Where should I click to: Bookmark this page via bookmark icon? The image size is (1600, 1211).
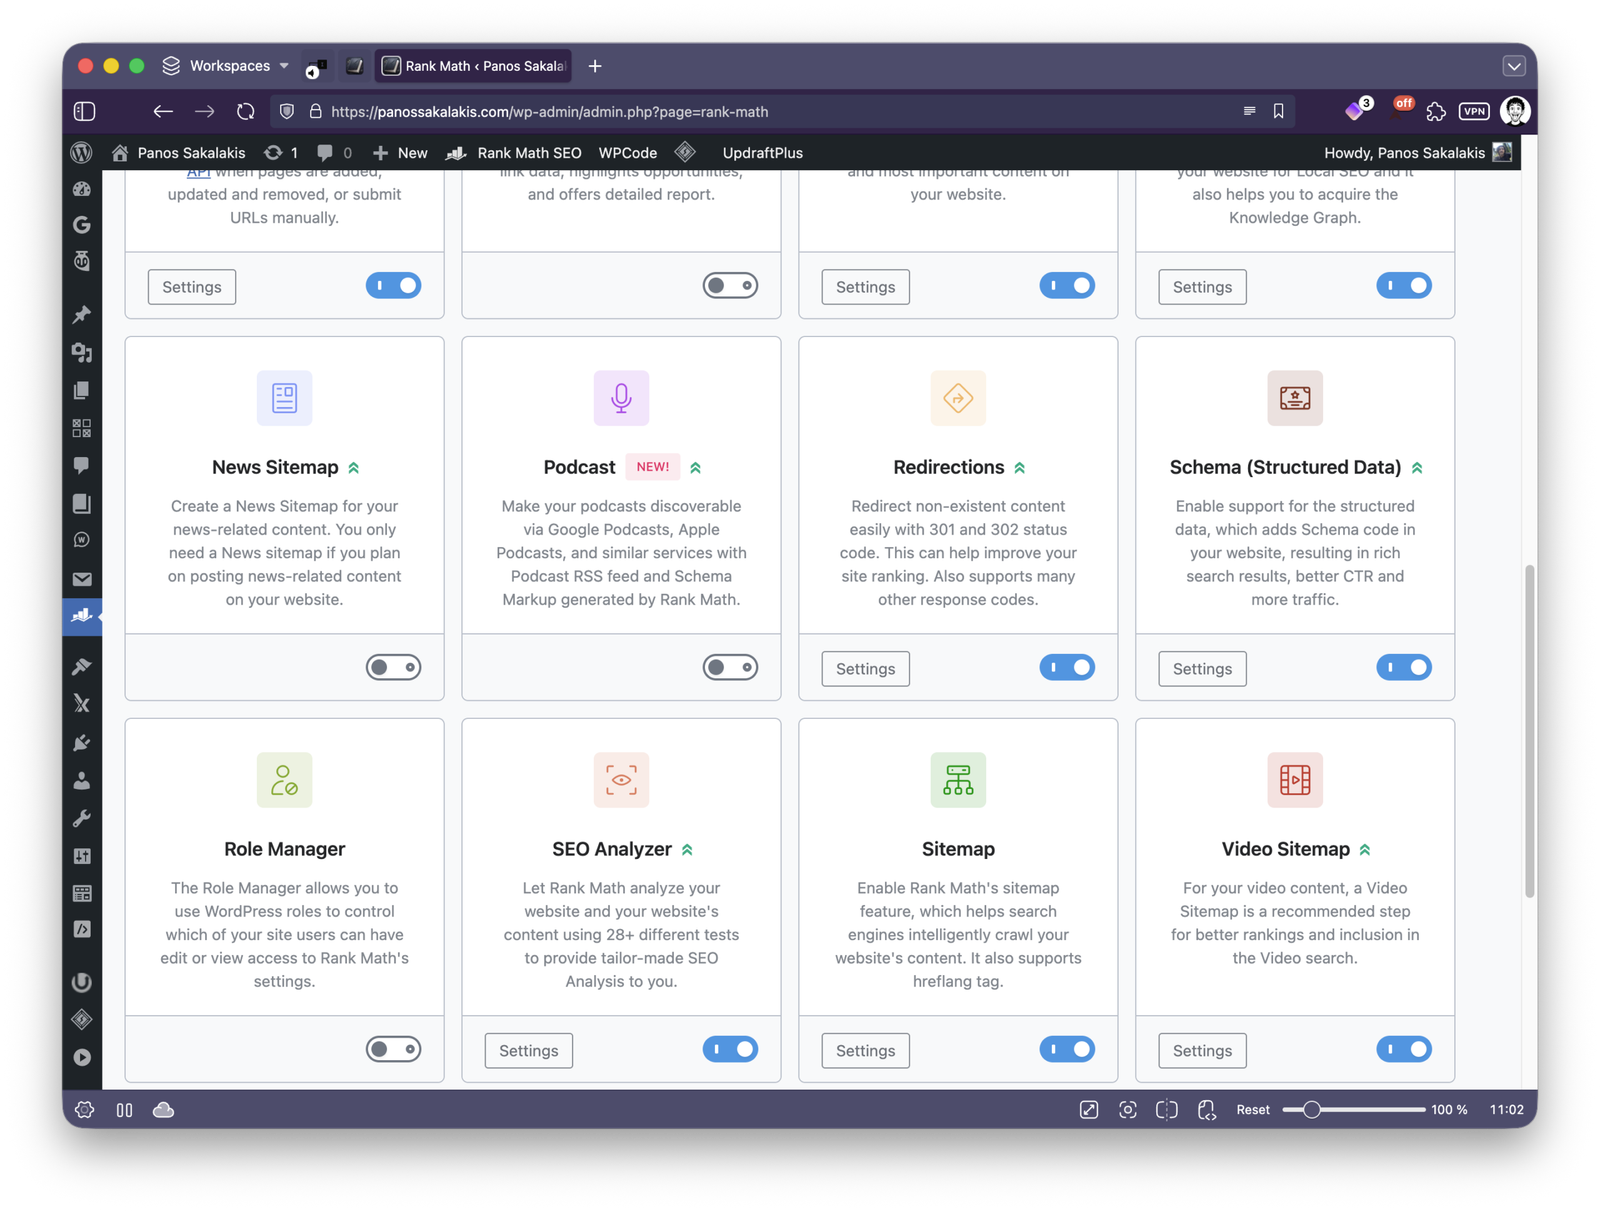pyautogui.click(x=1278, y=112)
